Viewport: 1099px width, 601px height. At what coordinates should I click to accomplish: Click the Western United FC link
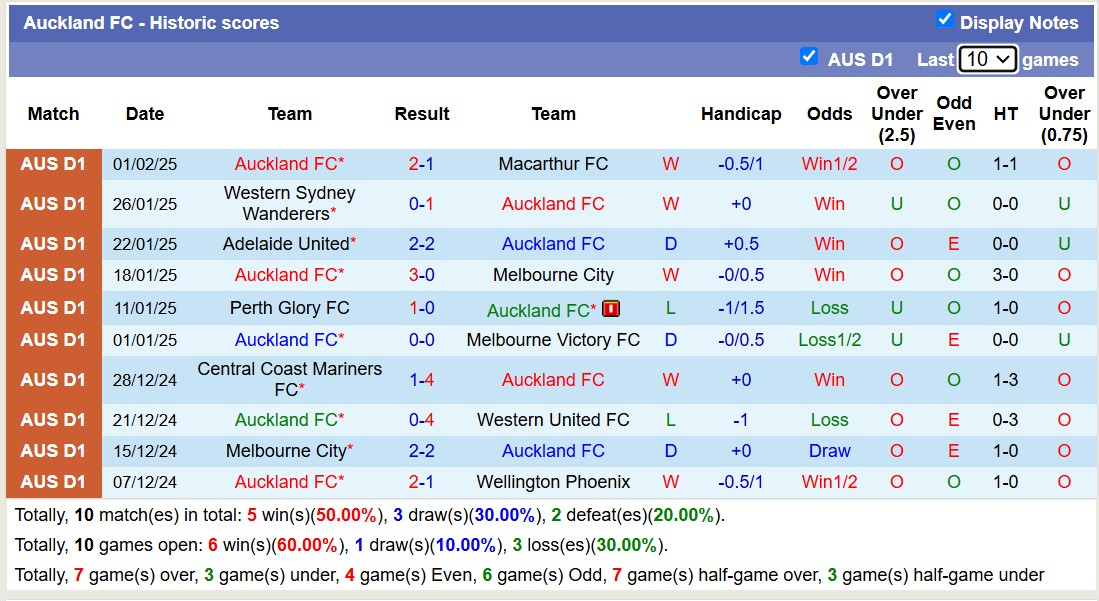pyautogui.click(x=553, y=419)
